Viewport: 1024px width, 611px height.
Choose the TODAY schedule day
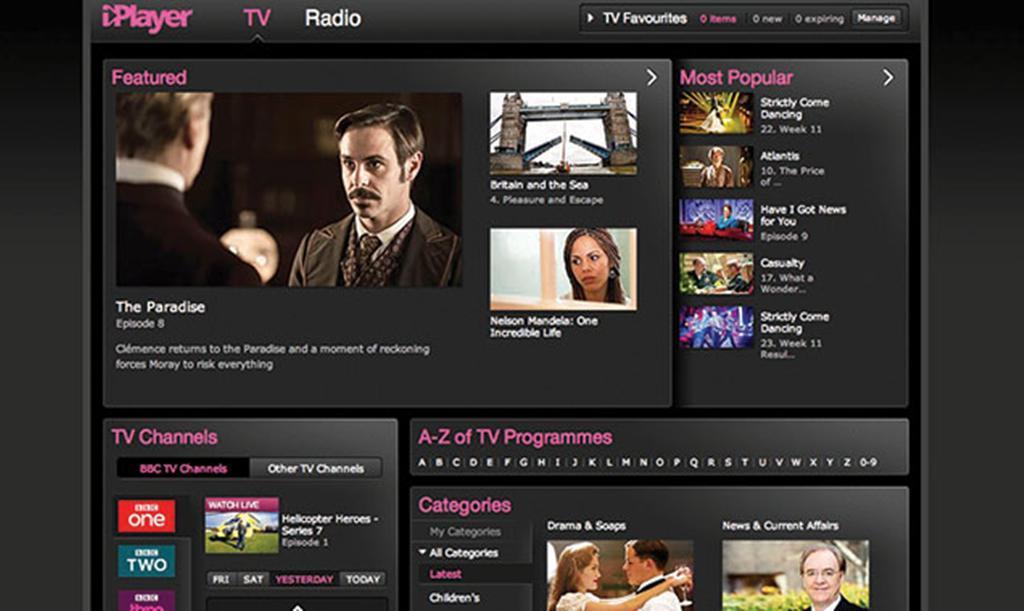(363, 579)
